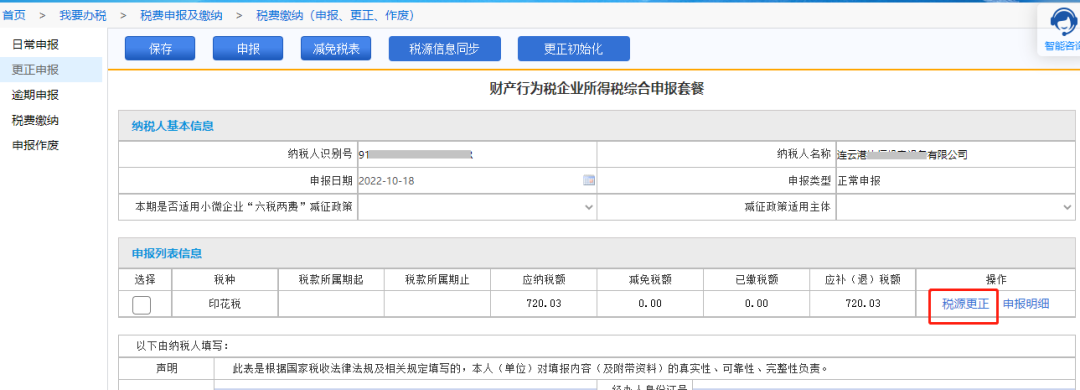Open the 减免税表 button

pos(336,49)
